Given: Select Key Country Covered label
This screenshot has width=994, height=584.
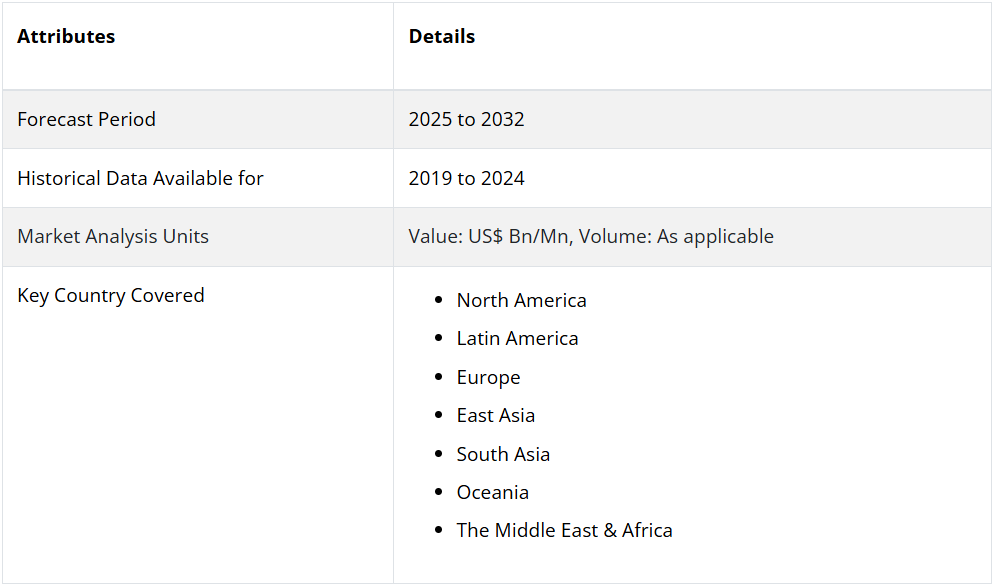Looking at the screenshot, I should click(111, 295).
